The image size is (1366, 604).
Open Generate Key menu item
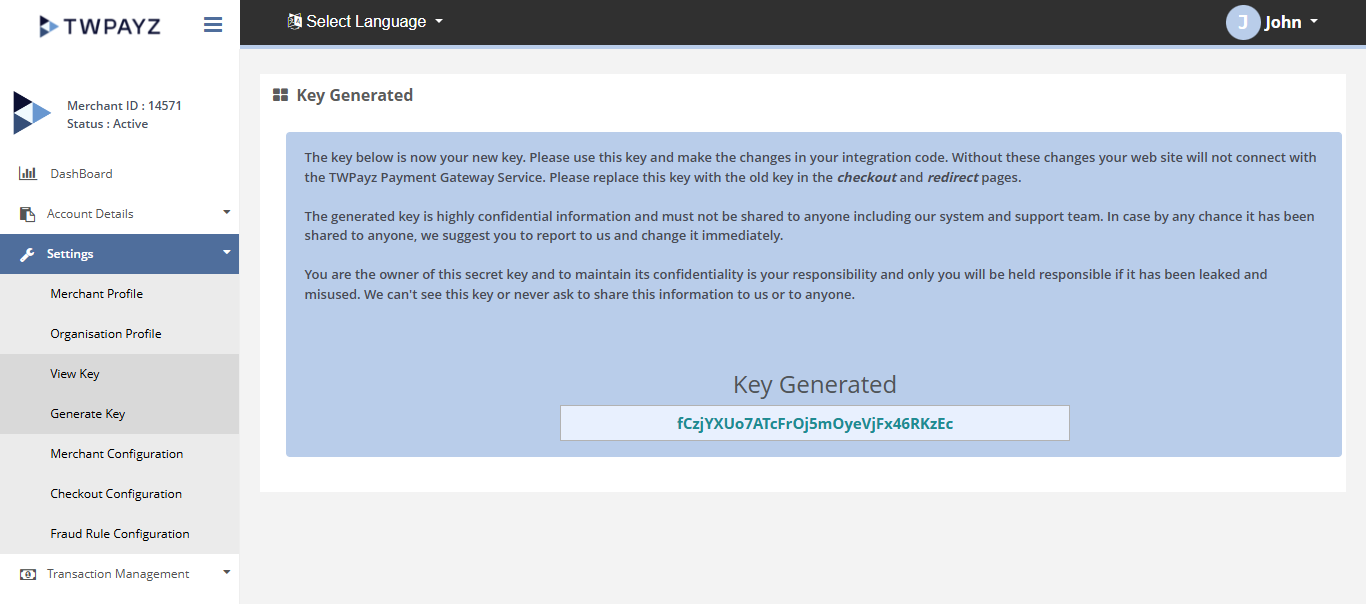tap(88, 414)
